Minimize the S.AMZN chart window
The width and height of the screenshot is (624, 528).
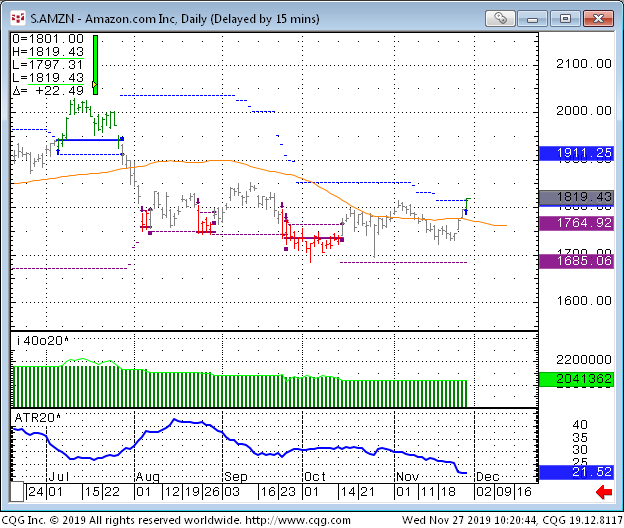(x=532, y=18)
